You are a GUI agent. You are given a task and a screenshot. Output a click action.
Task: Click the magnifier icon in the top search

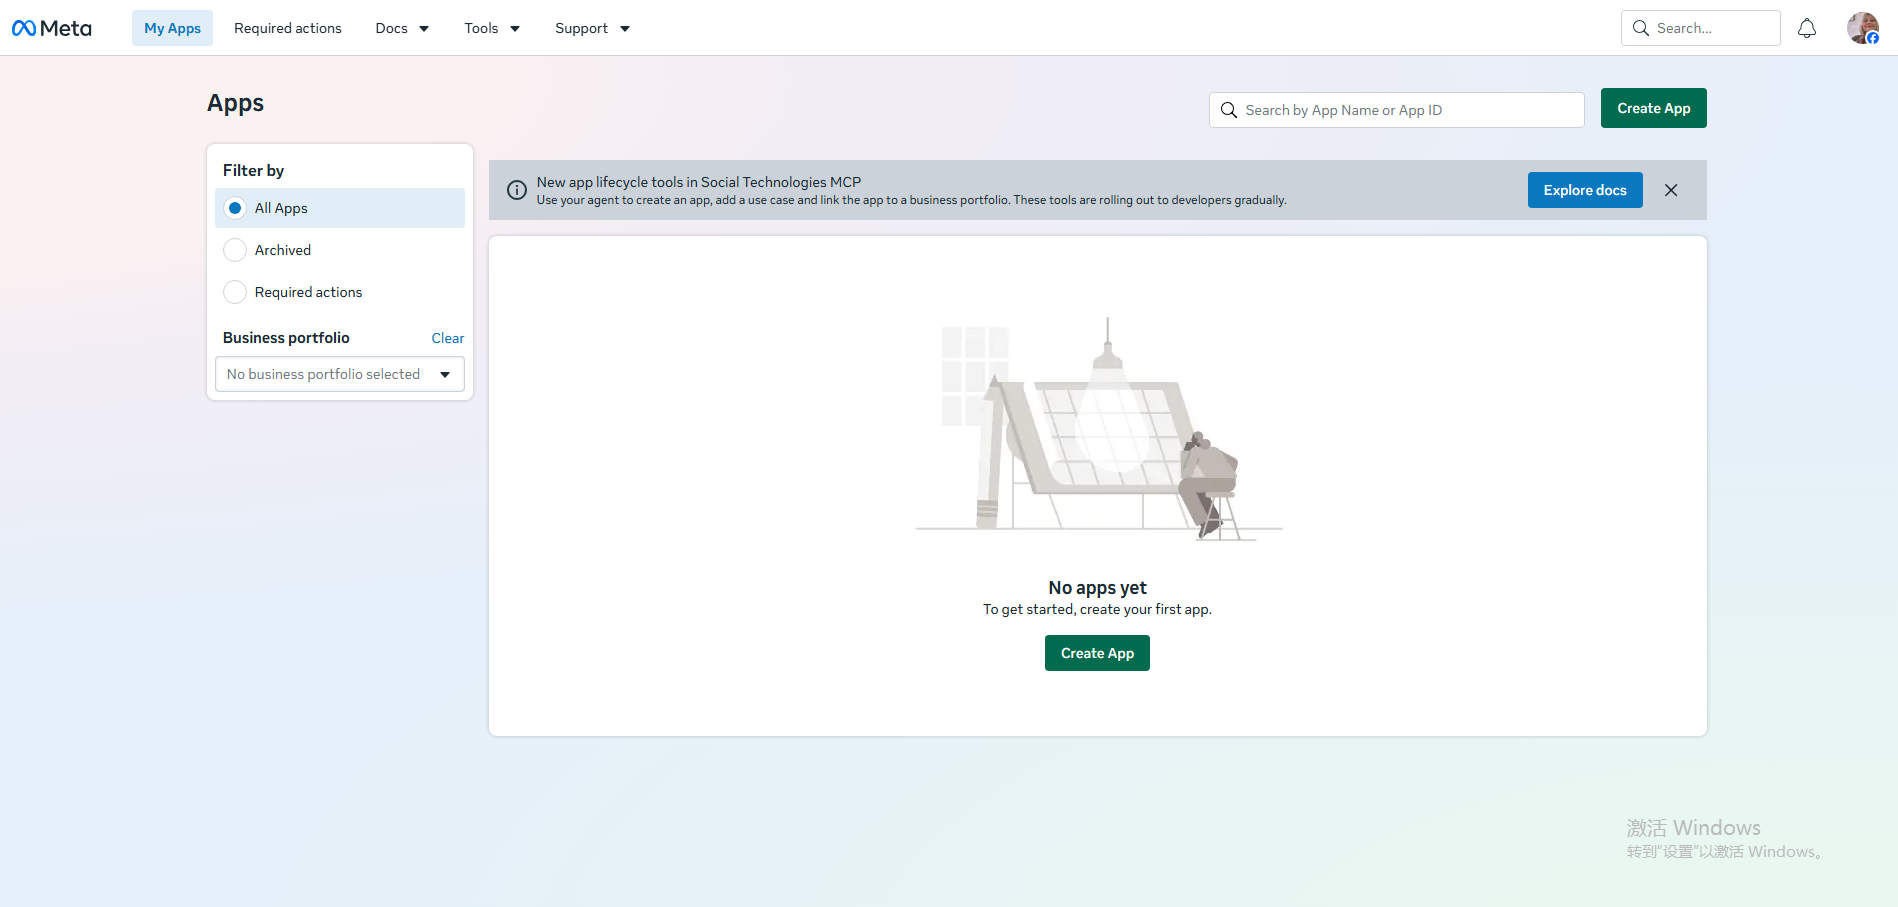(x=1641, y=28)
